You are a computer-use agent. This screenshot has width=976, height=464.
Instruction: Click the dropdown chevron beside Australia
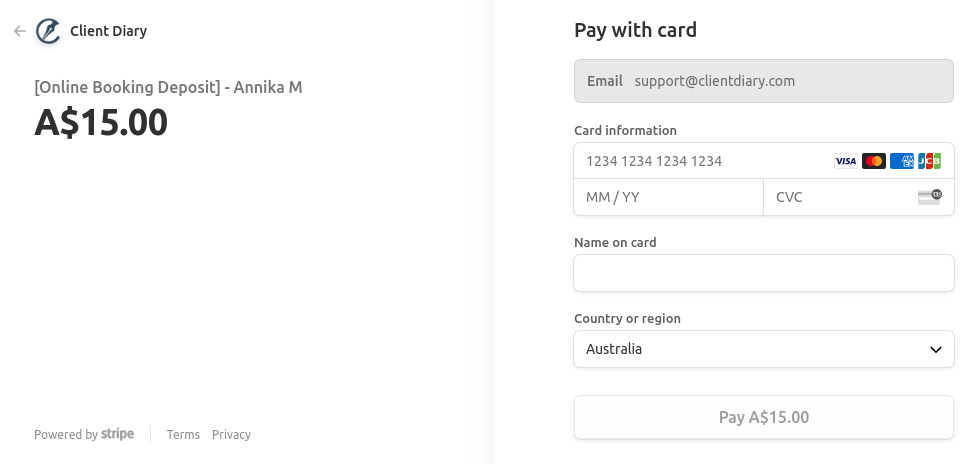click(x=936, y=349)
